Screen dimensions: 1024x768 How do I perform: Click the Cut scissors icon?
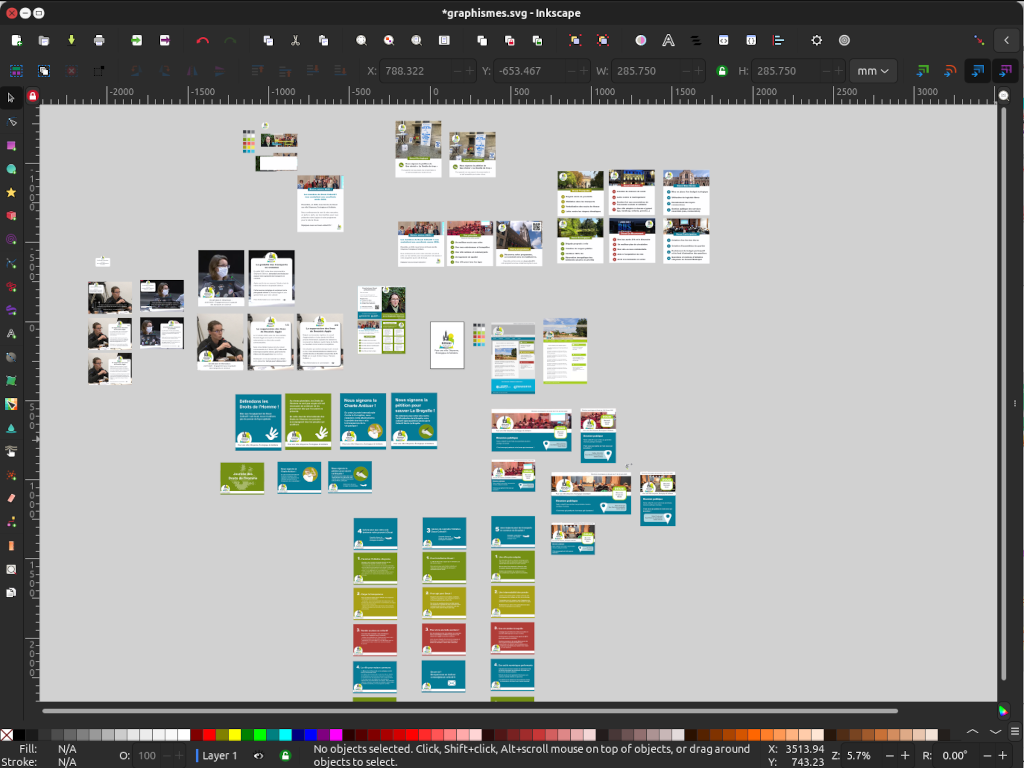[x=295, y=40]
